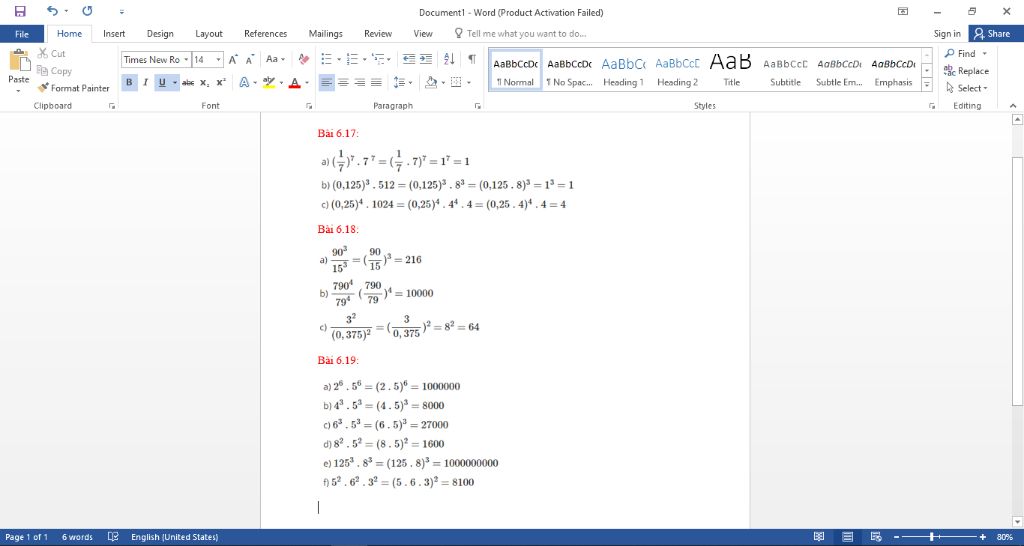Expand the Styles gallery More arrow
Image resolution: width=1024 pixels, height=546 pixels.
pyautogui.click(x=927, y=85)
